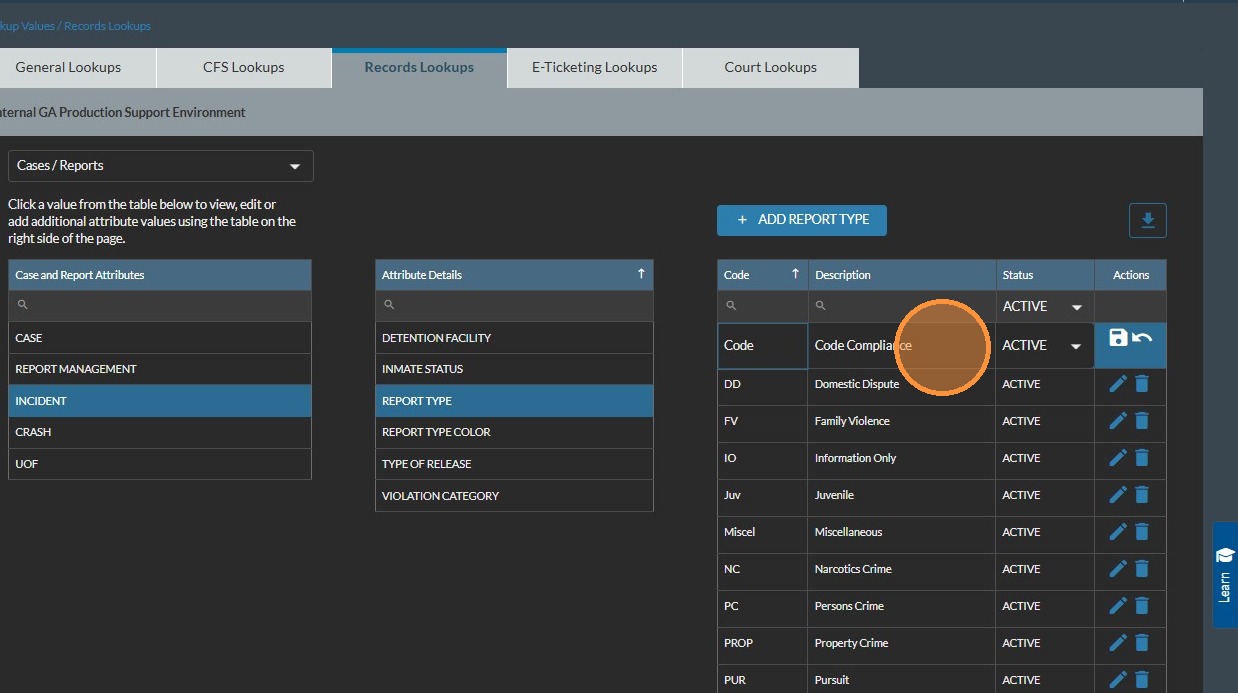The image size is (1238, 693).
Task: Open the ACTIVE status dropdown in editing row
Action: (1075, 346)
